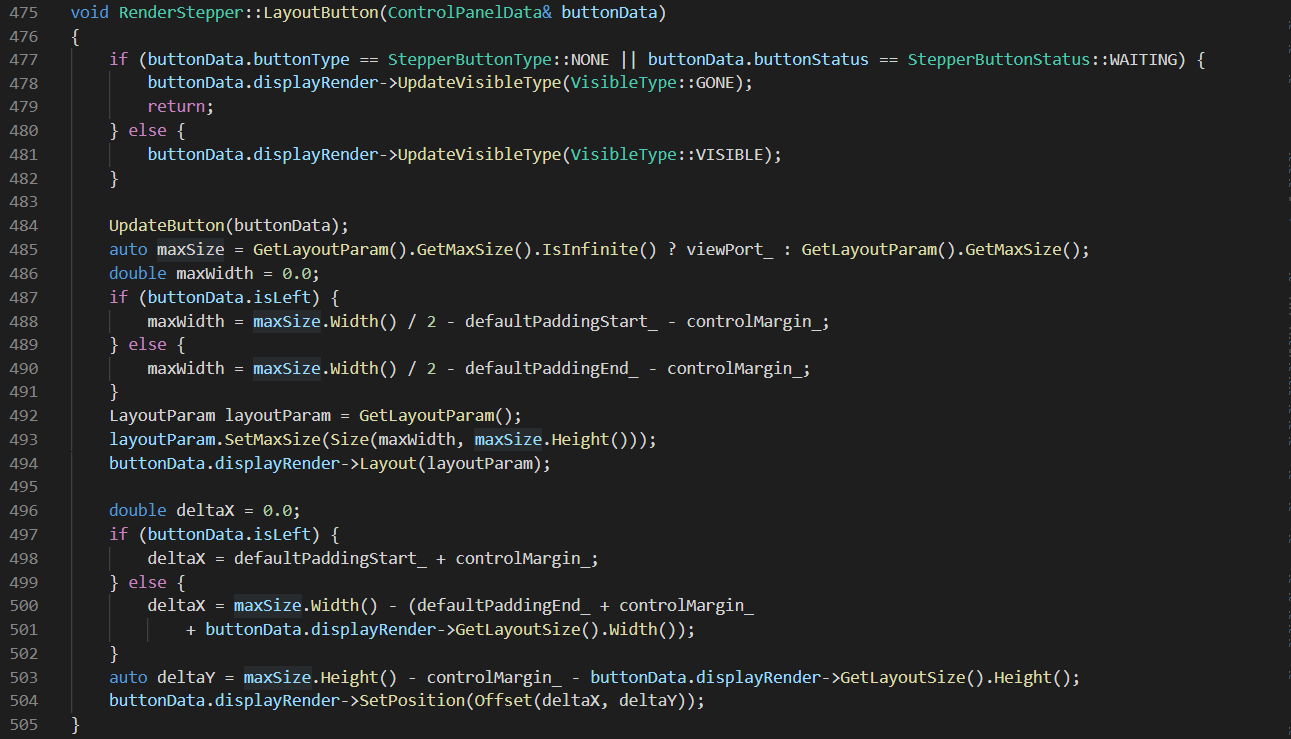Click the 'else' keyword on line 489
Image resolution: width=1291 pixels, height=739 pixels.
pyautogui.click(x=148, y=345)
